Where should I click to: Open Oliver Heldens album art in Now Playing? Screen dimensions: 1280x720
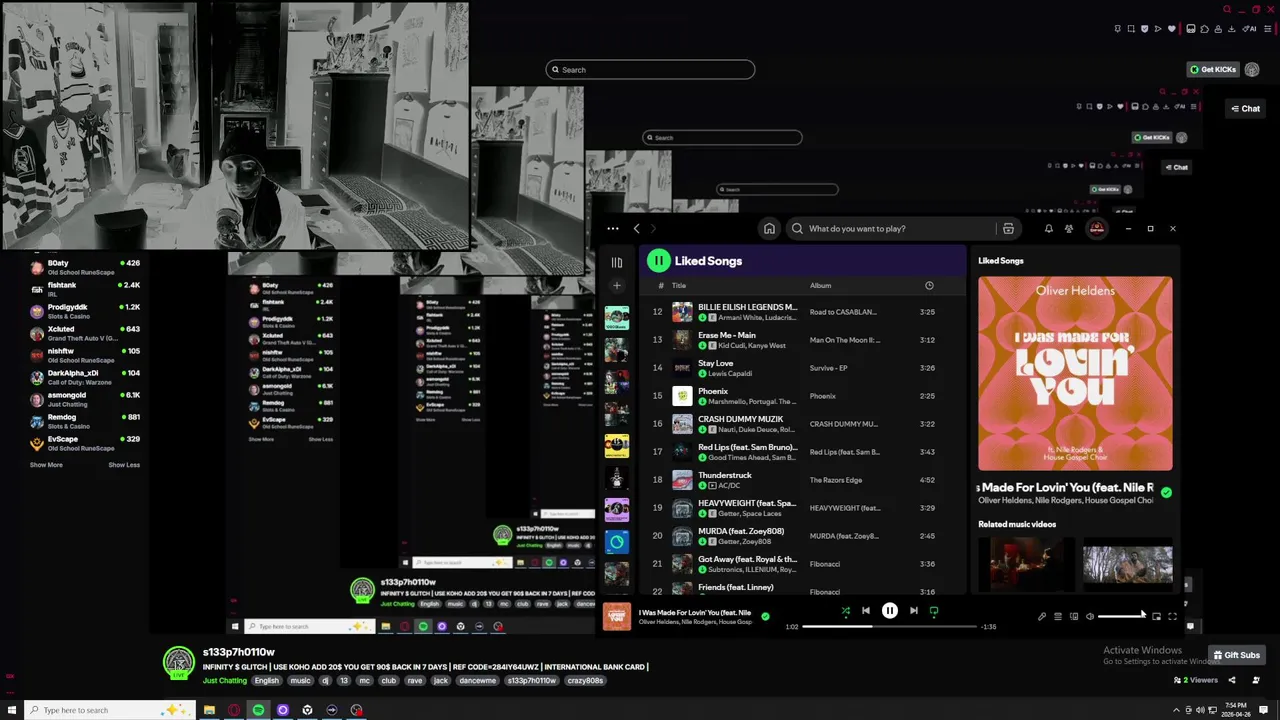tap(1075, 374)
